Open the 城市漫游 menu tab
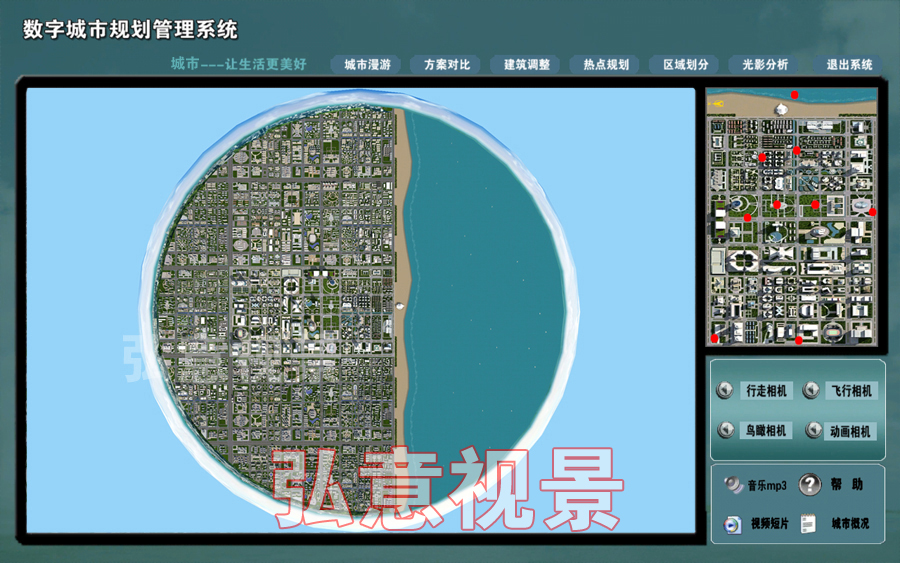Image resolution: width=900 pixels, height=563 pixels. pos(367,65)
